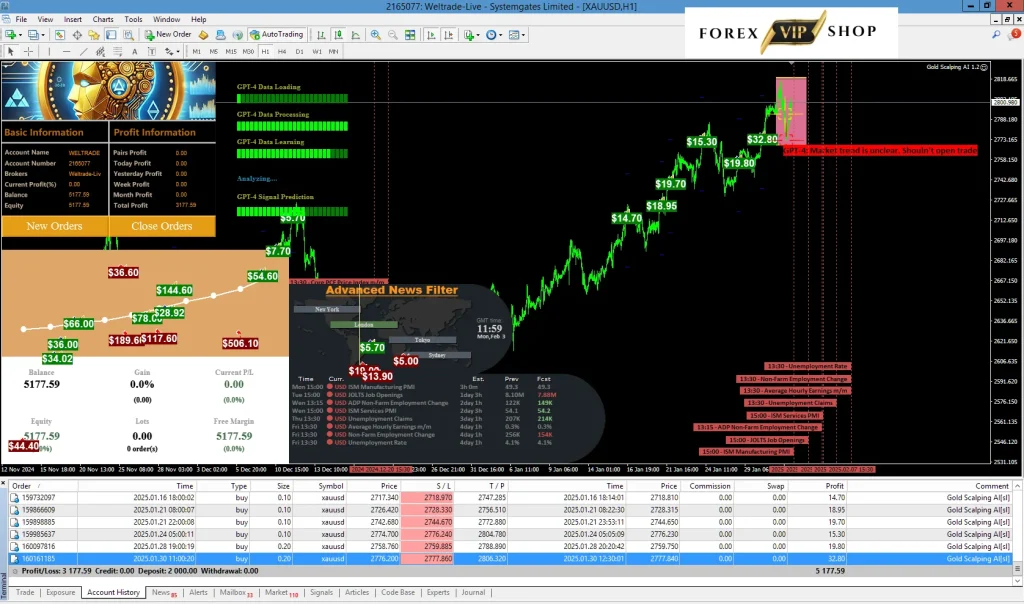Toggle the AutoTrading button
The height and width of the screenshot is (604, 1024).
click(277, 35)
